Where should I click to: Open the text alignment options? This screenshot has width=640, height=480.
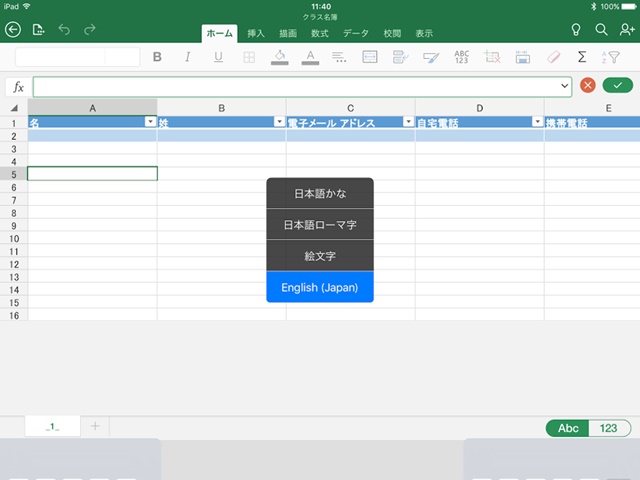click(339, 57)
